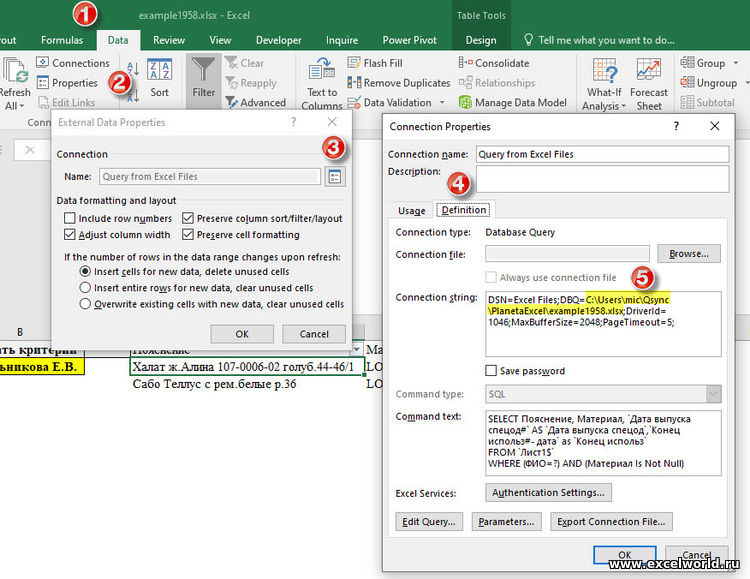Open the table column filter dropdown arrow
This screenshot has height=579, width=750.
click(356, 349)
